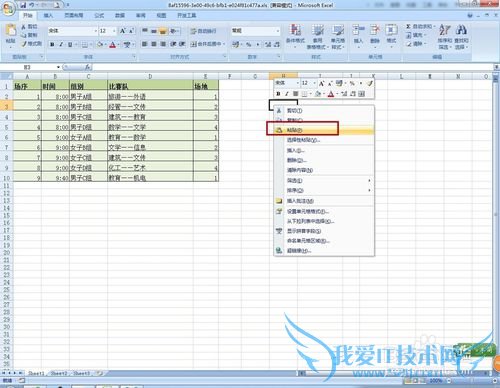This screenshot has width=500, height=388.
Task: Open the number format combo box
Action: pos(256,31)
